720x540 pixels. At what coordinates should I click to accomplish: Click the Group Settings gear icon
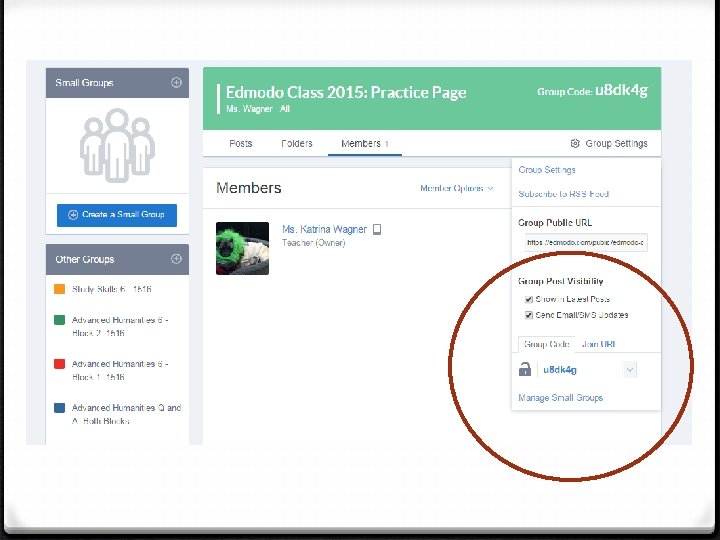[x=575, y=143]
